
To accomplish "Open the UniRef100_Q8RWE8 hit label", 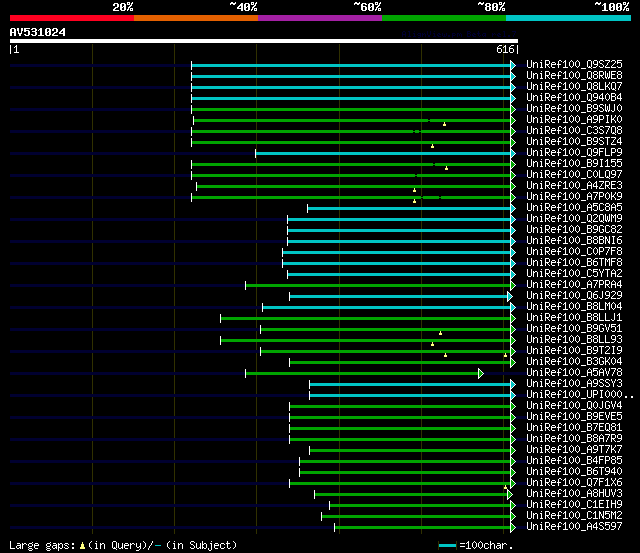I will tap(574, 76).
